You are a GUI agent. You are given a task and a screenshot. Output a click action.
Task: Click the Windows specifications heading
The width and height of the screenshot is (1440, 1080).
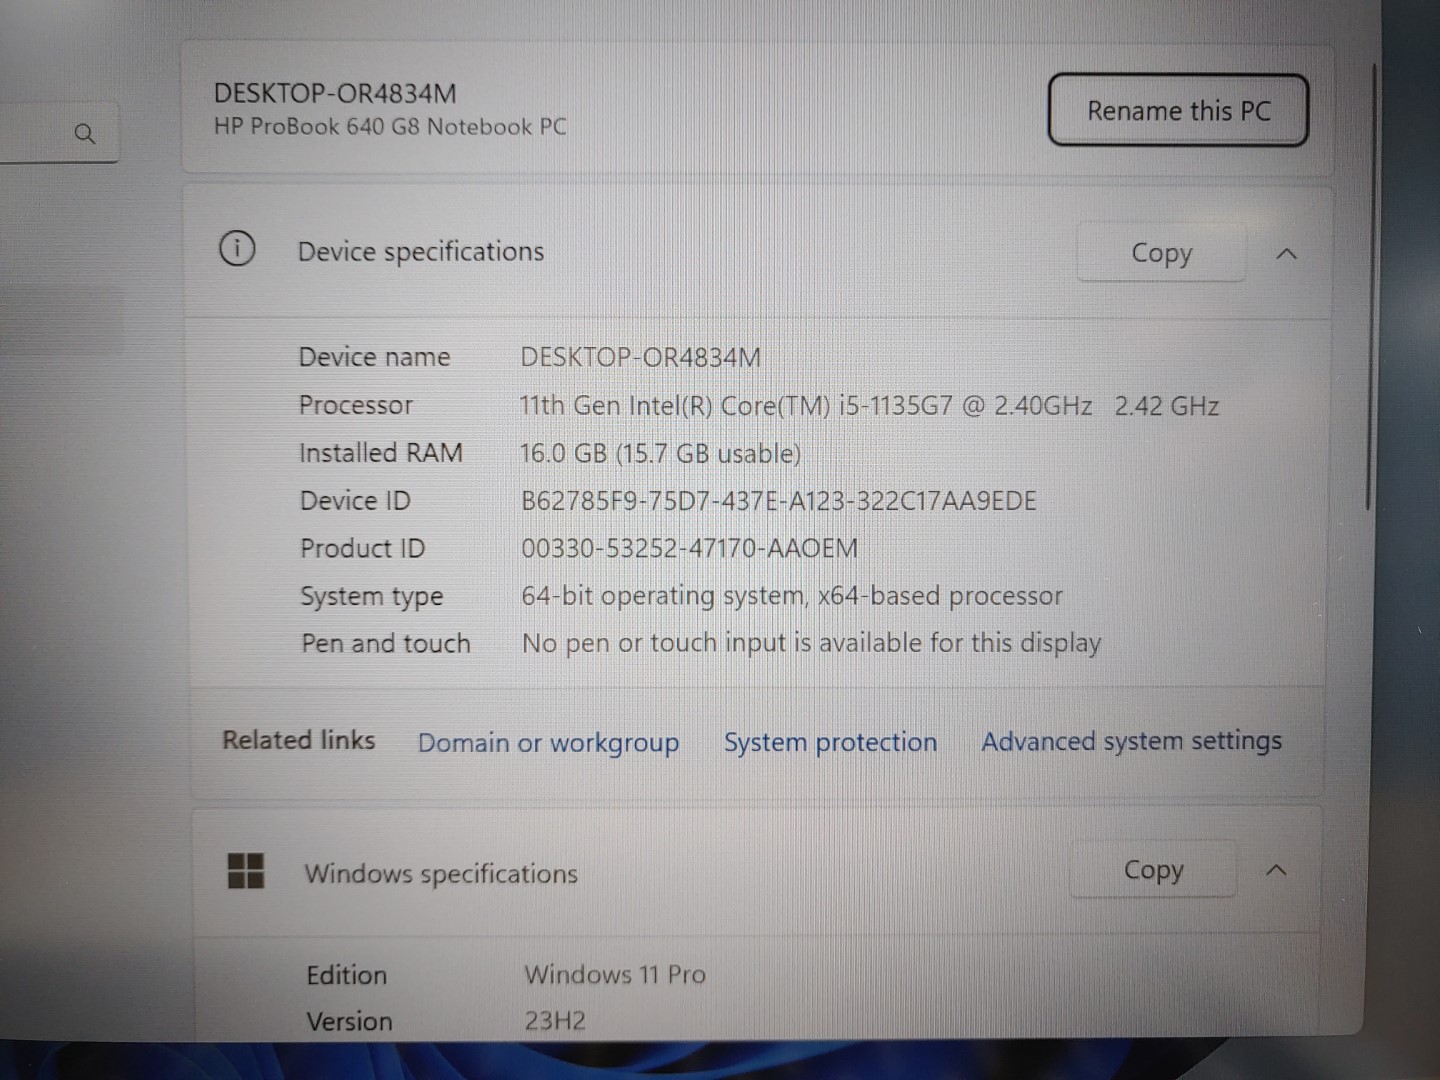pyautogui.click(x=441, y=873)
